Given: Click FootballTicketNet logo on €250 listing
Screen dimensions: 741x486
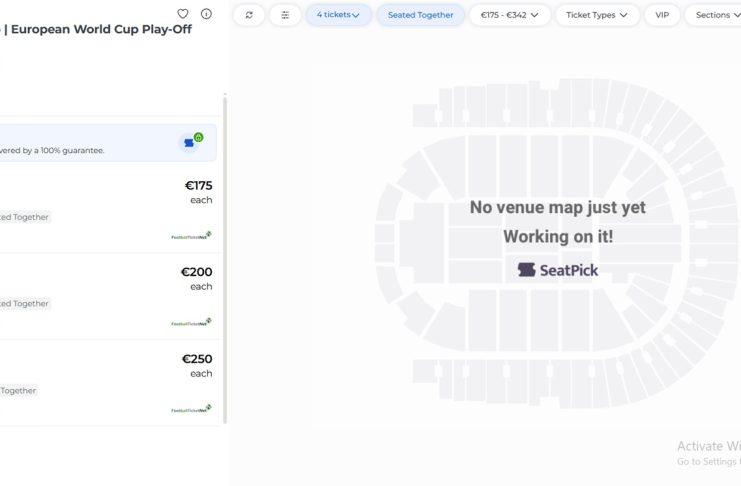Looking at the screenshot, I should point(191,409).
